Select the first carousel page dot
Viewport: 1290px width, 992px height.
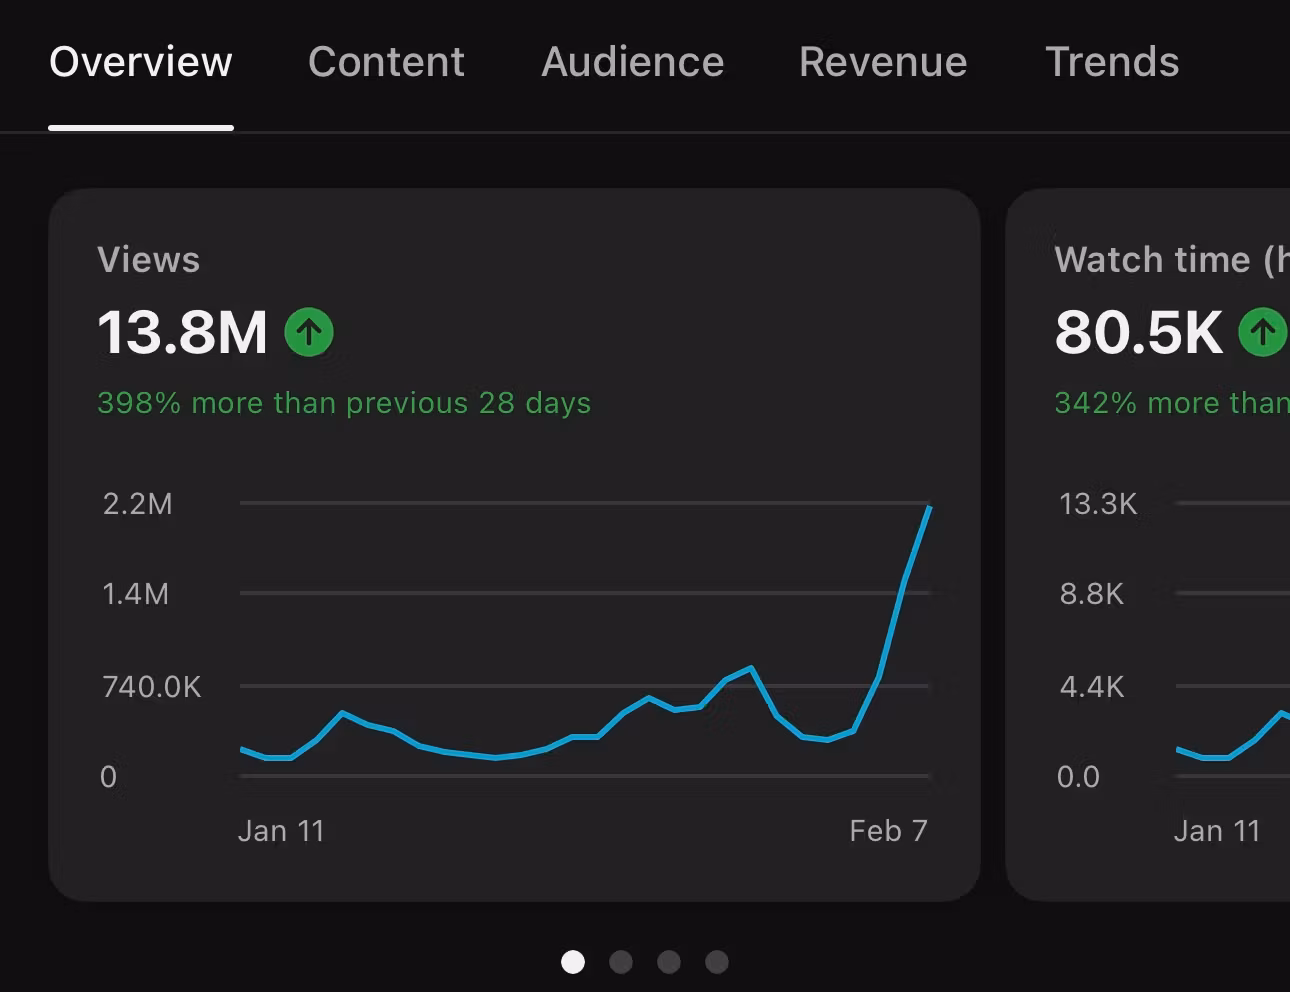tap(573, 962)
